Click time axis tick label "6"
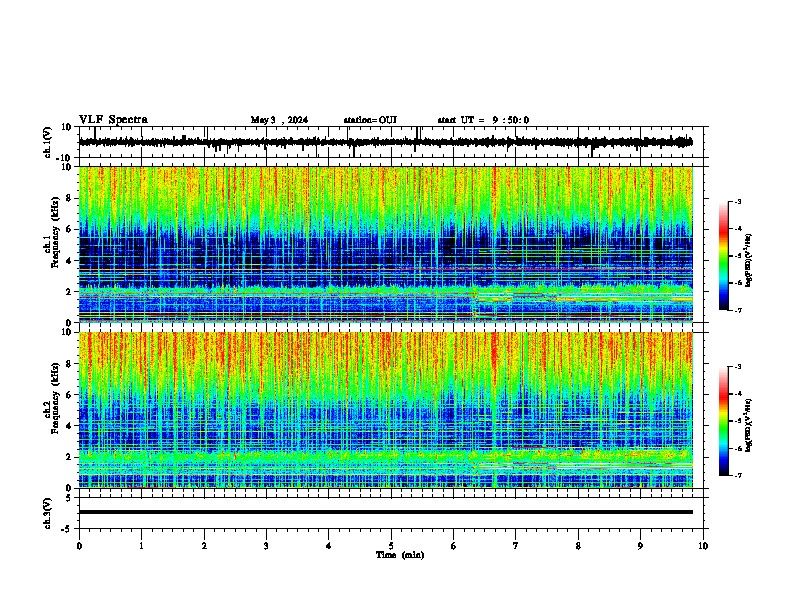 click(454, 546)
